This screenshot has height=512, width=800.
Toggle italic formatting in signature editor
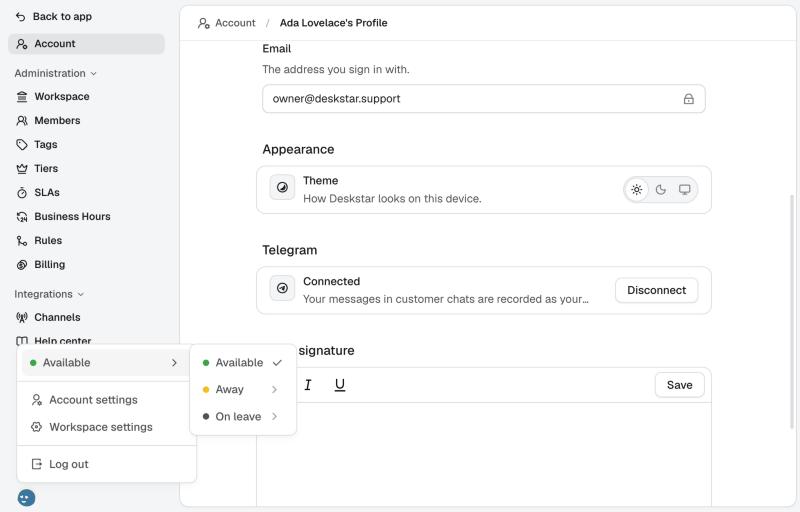308,385
